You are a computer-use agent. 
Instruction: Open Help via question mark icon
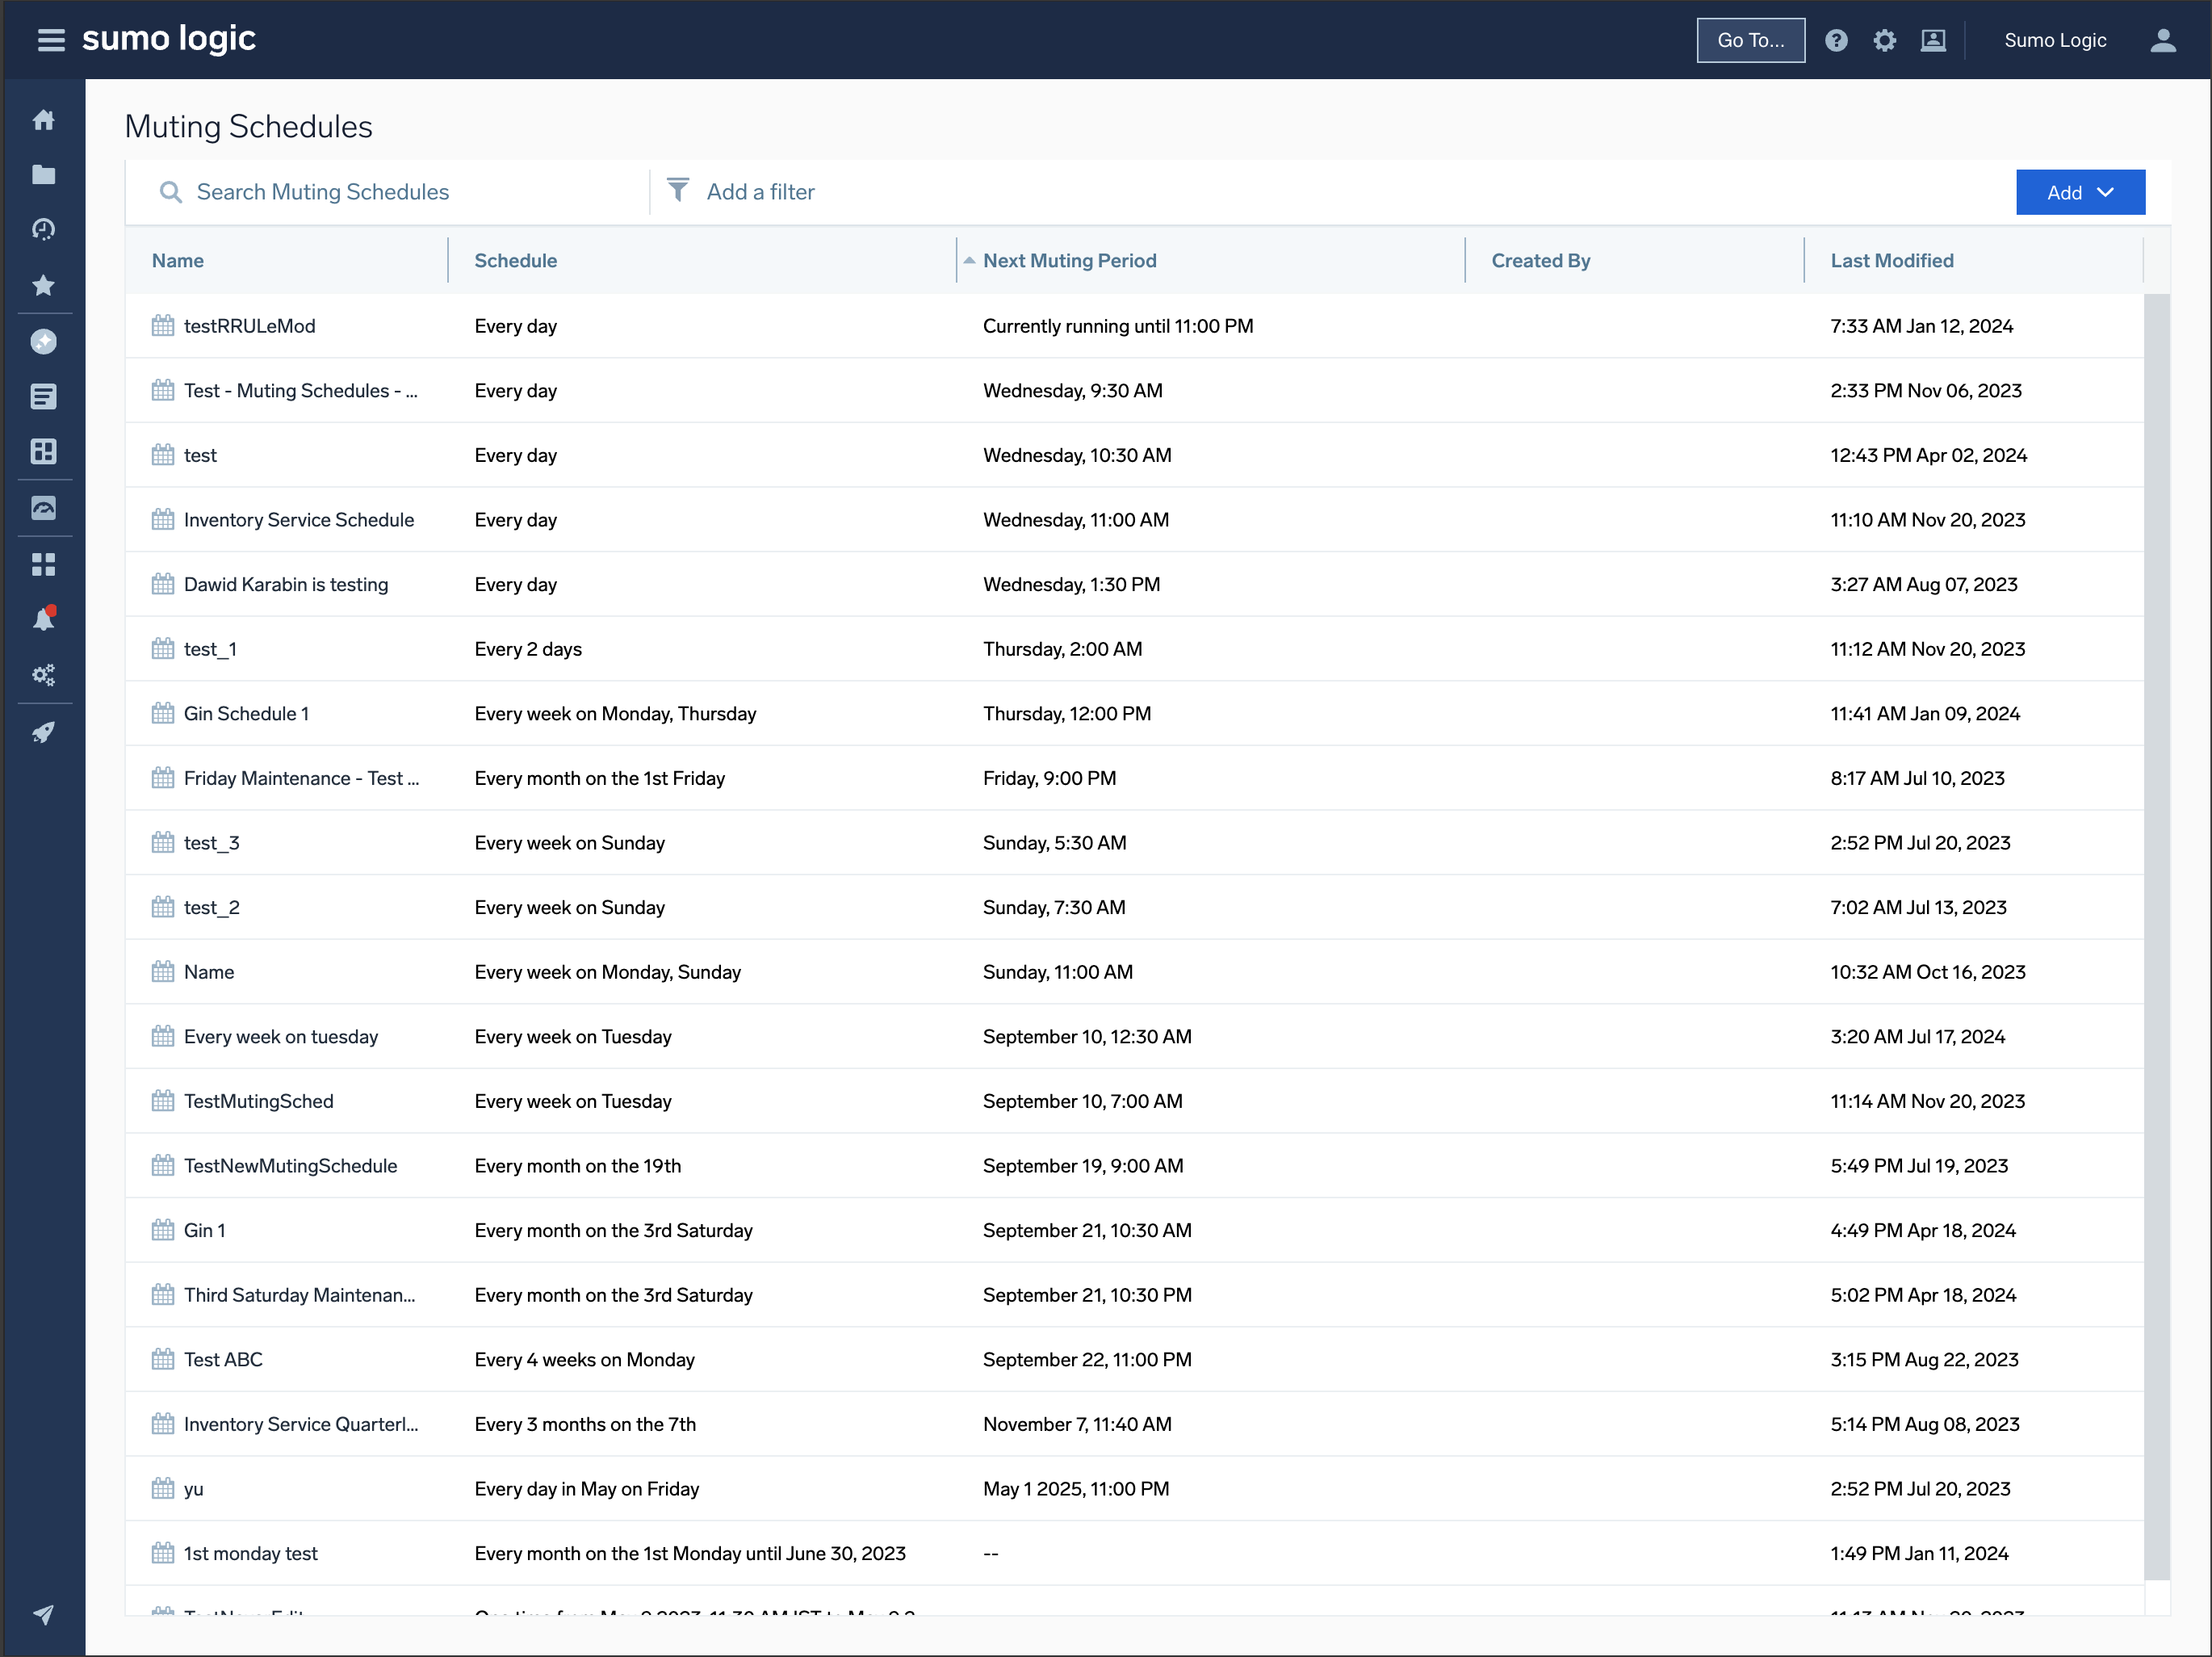1837,40
